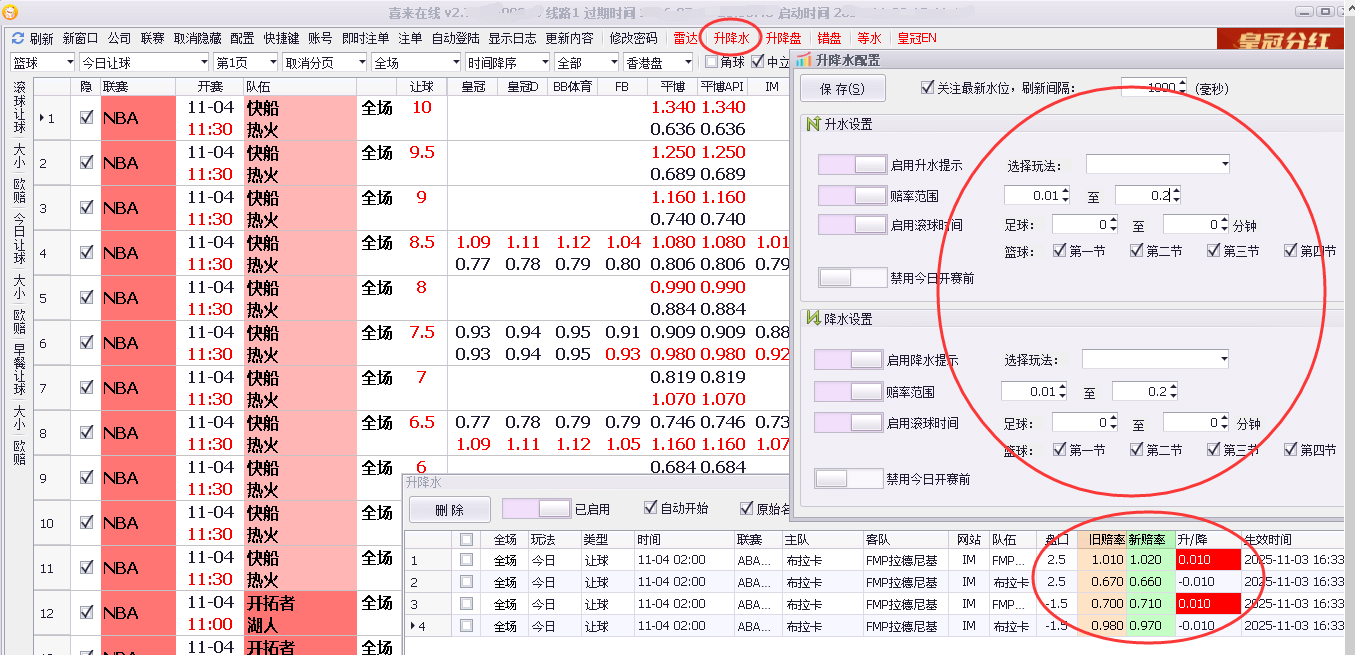
Task: Toggle the 启用升水提示 switch
Action: [x=852, y=165]
